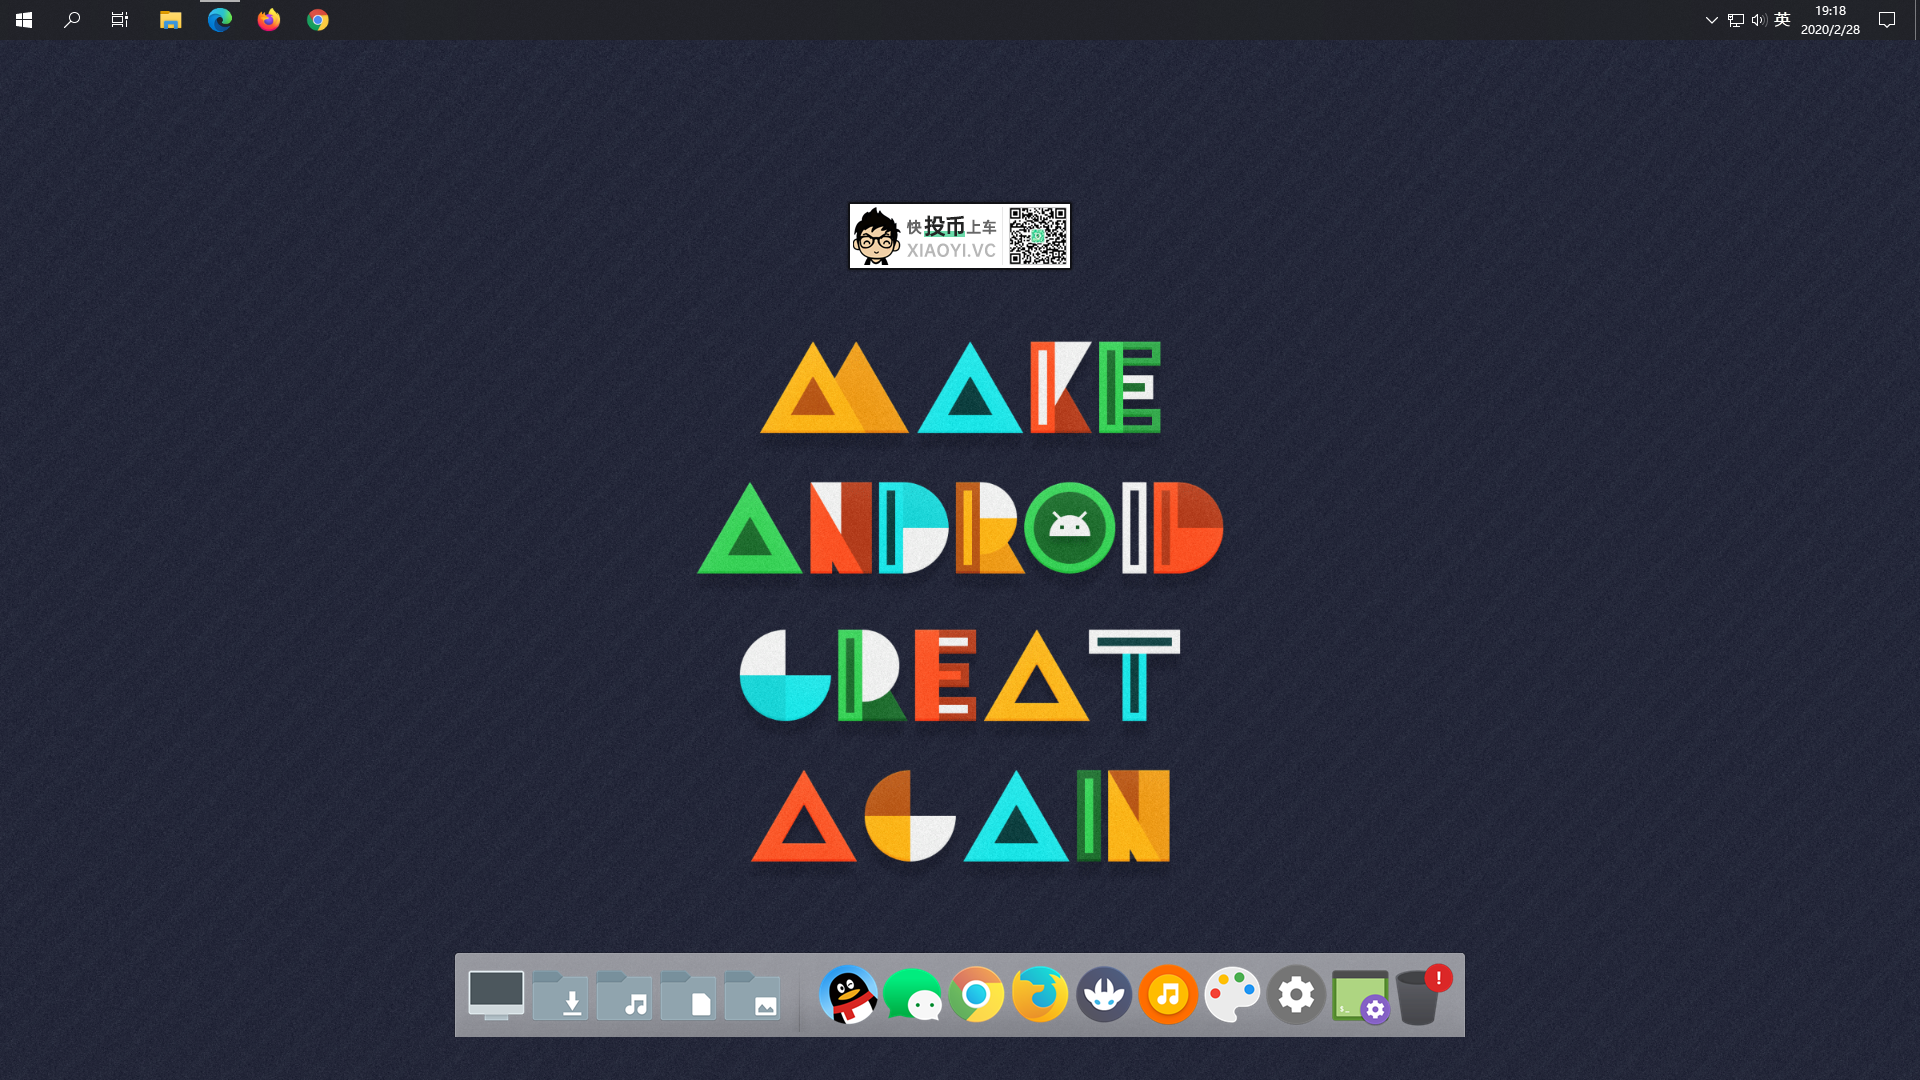1920x1080 pixels.
Task: Open the paint palette app
Action: [1232, 995]
